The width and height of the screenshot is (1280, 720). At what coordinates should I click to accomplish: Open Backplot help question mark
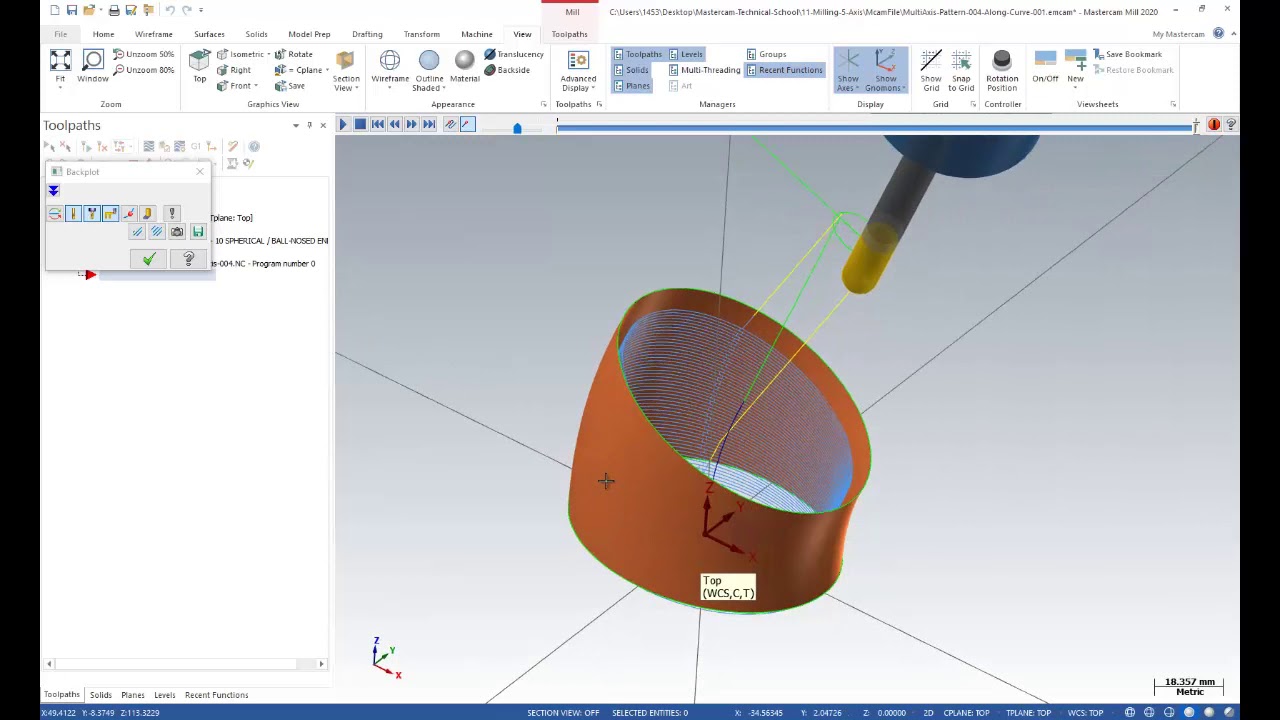[188, 259]
